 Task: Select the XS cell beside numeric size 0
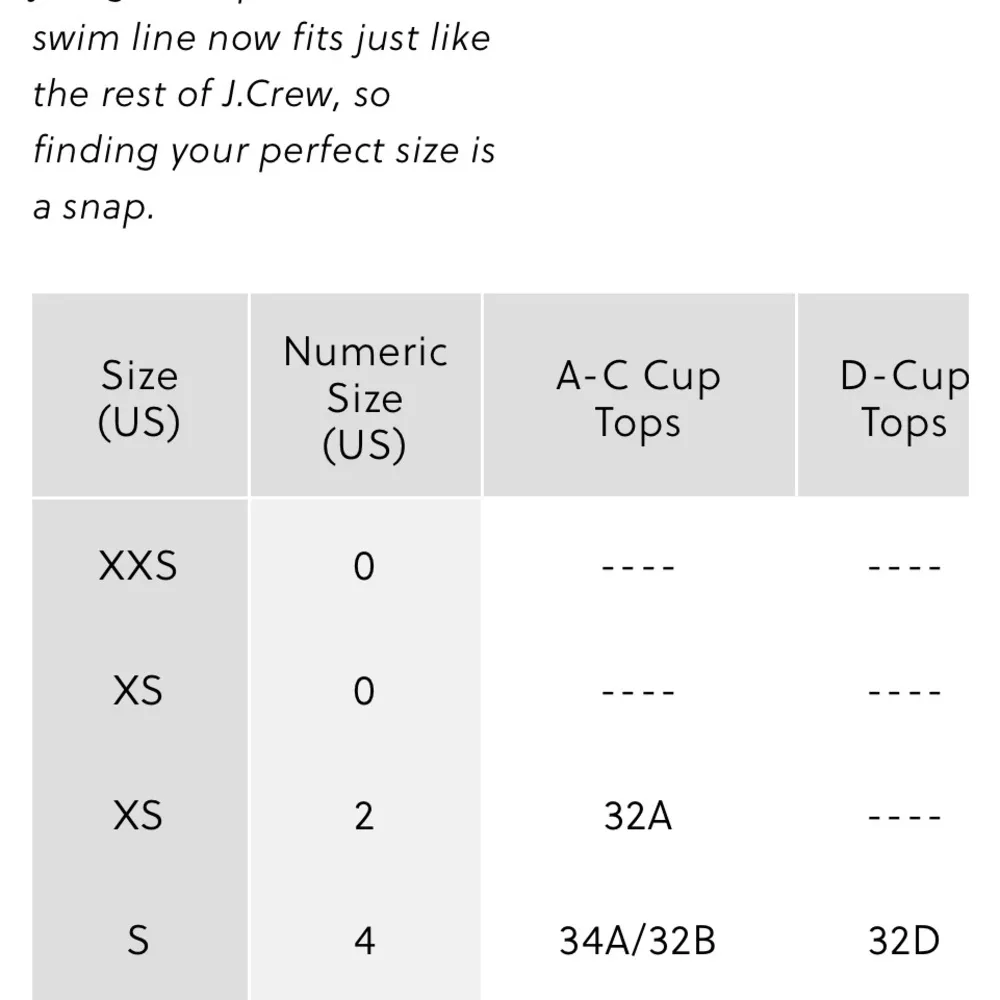(139, 691)
